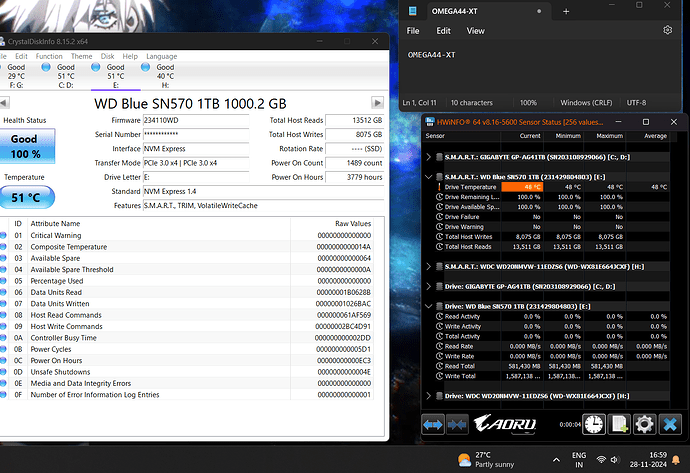Open the Theme menu in CrystalDiskInfo

pyautogui.click(x=81, y=56)
